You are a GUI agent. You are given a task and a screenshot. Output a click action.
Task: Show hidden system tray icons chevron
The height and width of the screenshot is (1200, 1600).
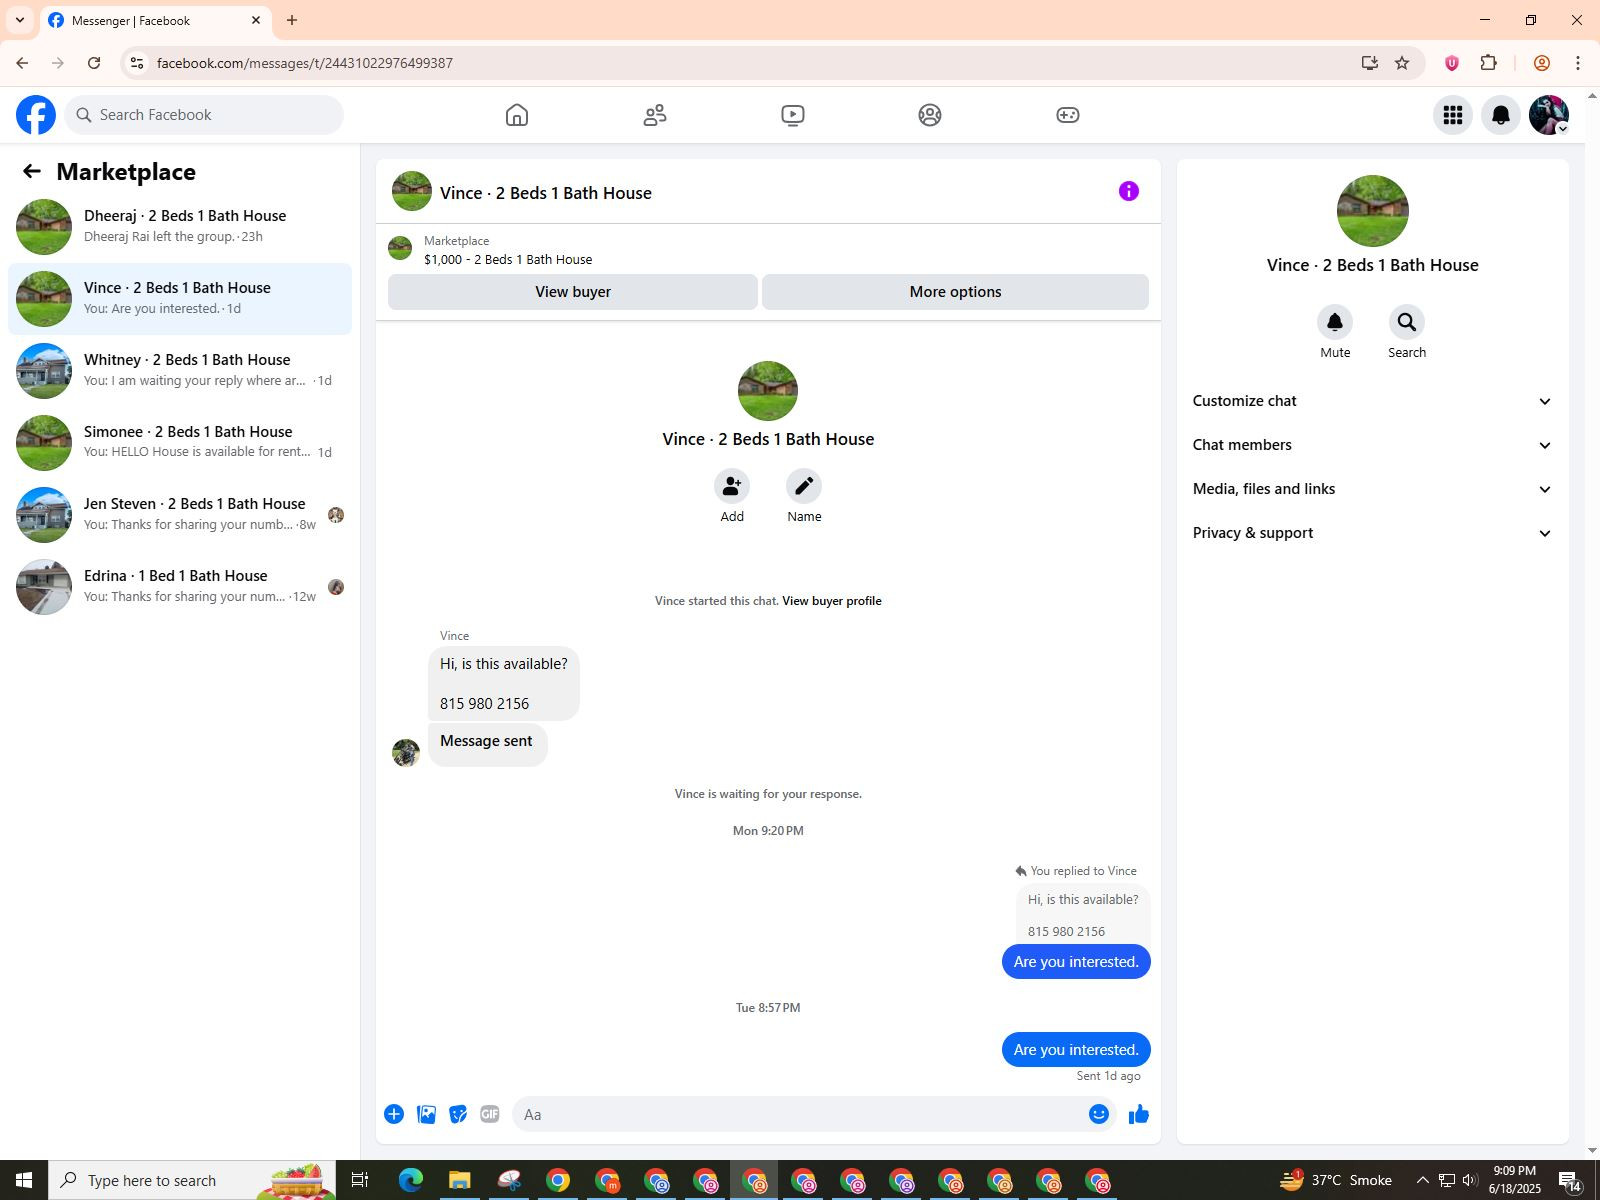(1422, 1180)
